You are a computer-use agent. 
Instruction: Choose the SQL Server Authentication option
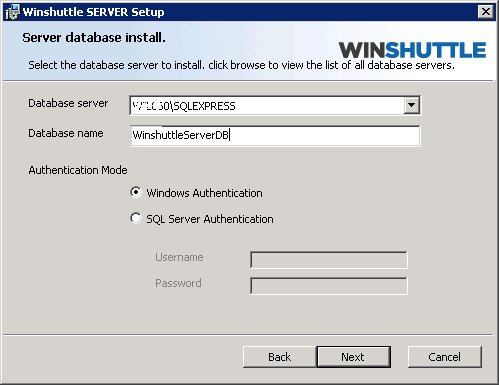tap(136, 218)
